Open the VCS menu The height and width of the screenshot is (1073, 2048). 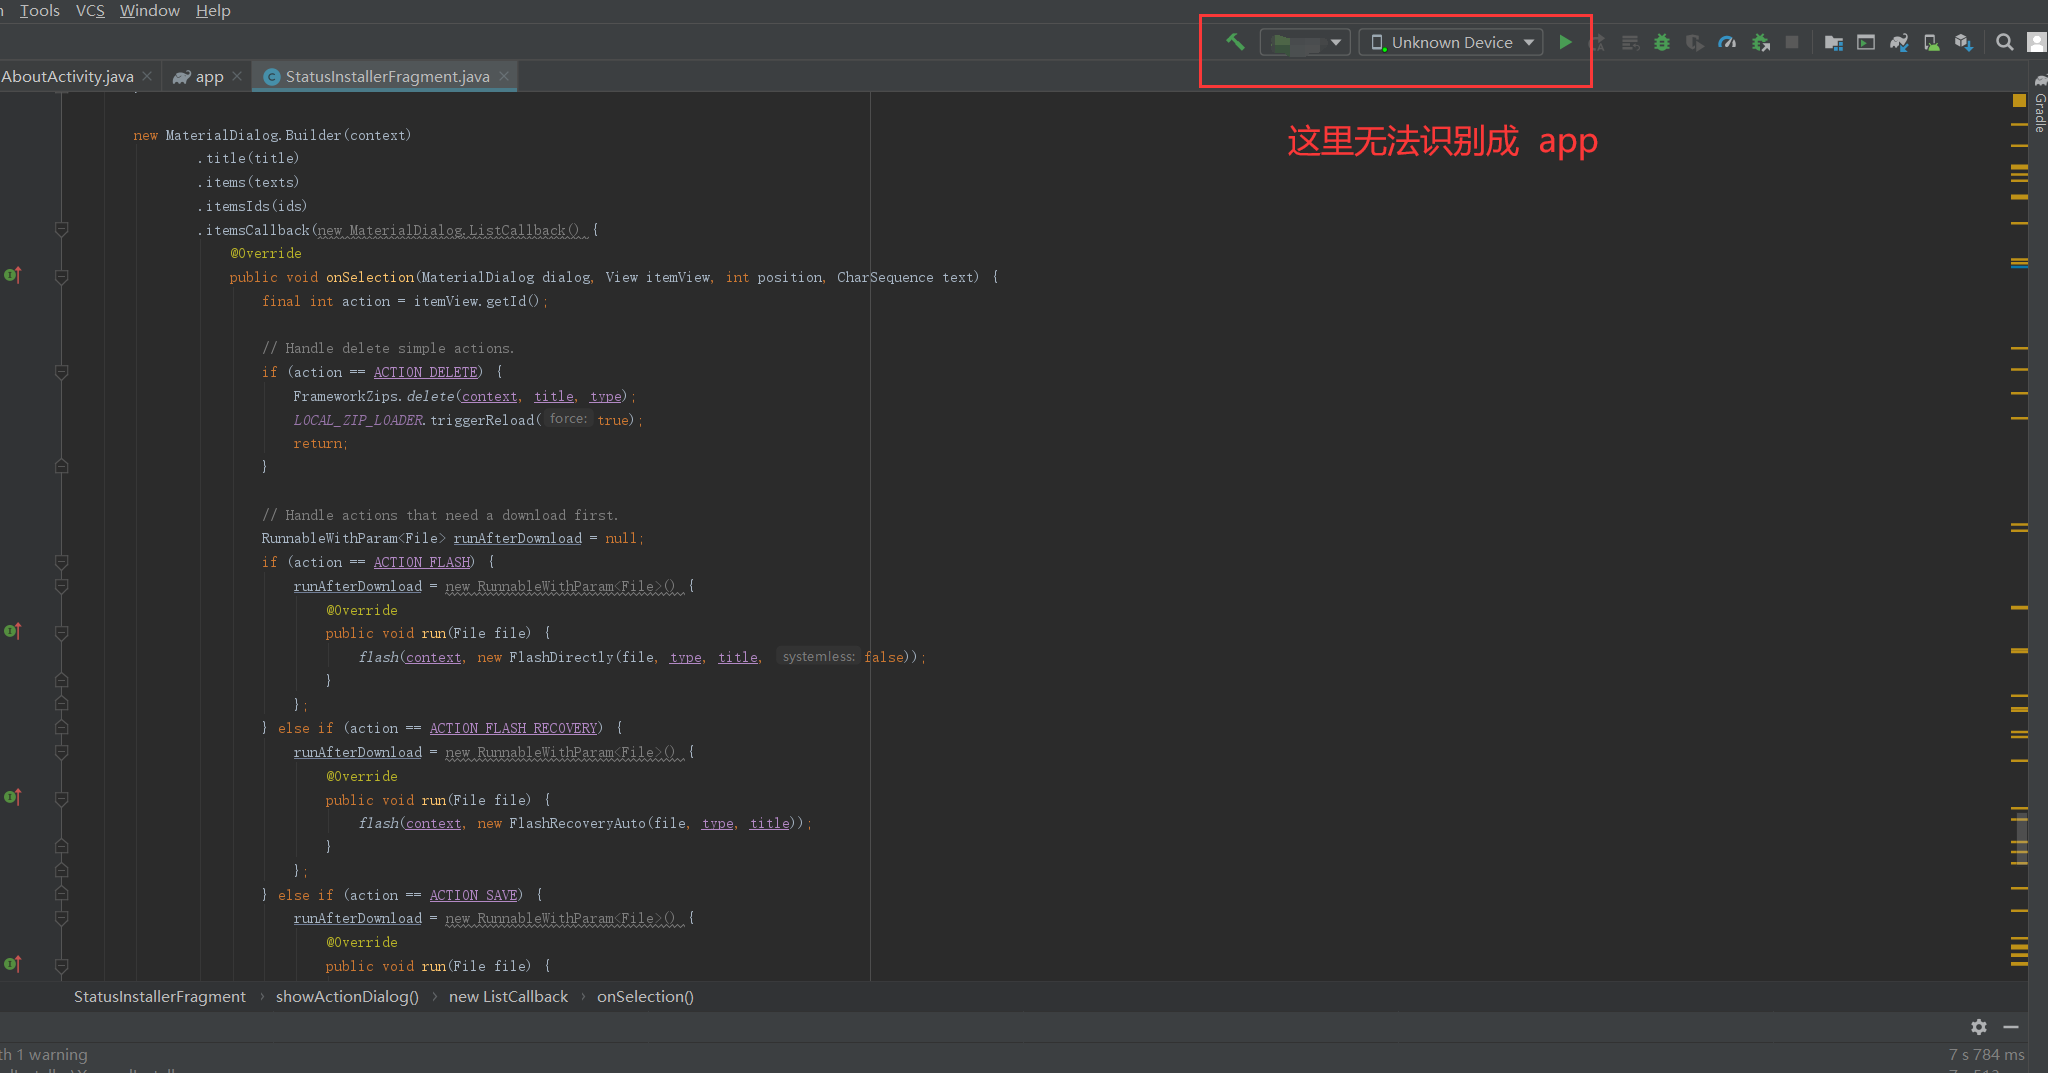tap(90, 11)
